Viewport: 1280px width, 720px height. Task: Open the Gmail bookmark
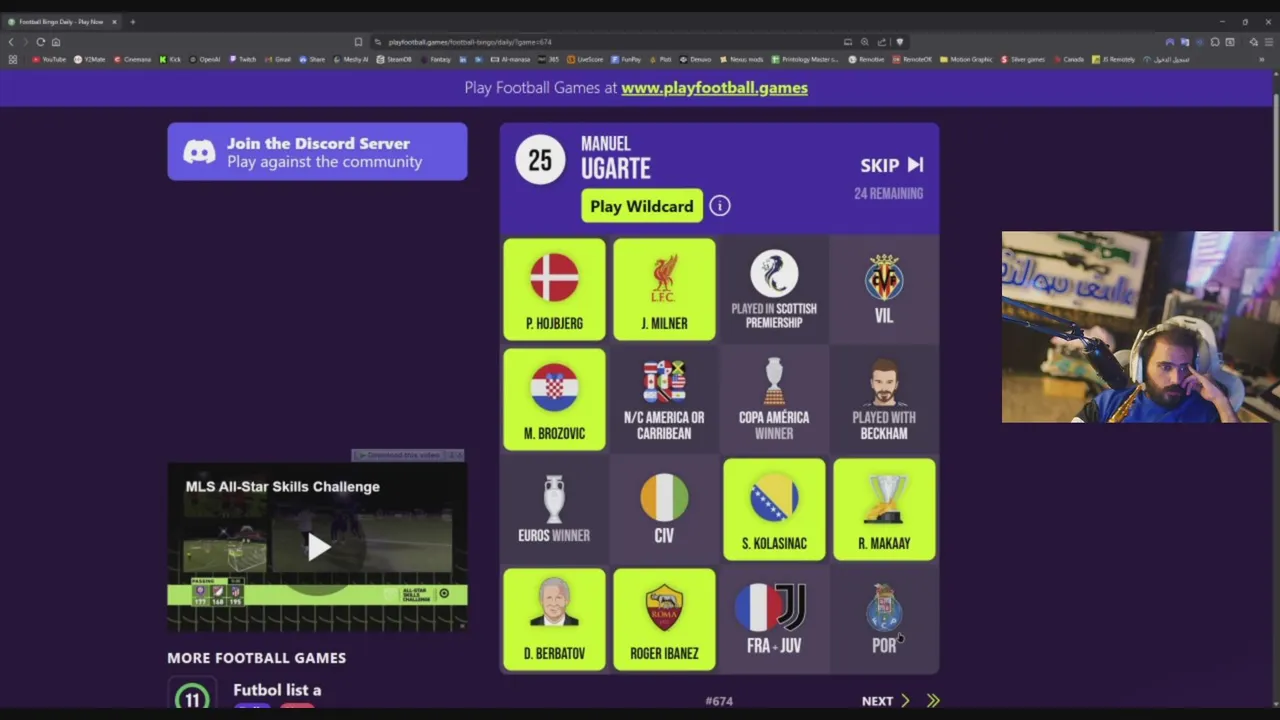[x=278, y=59]
